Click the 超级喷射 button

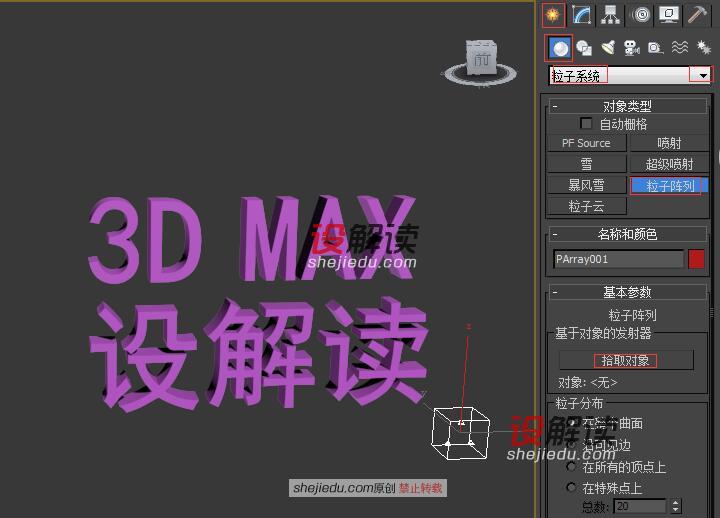[x=669, y=164]
